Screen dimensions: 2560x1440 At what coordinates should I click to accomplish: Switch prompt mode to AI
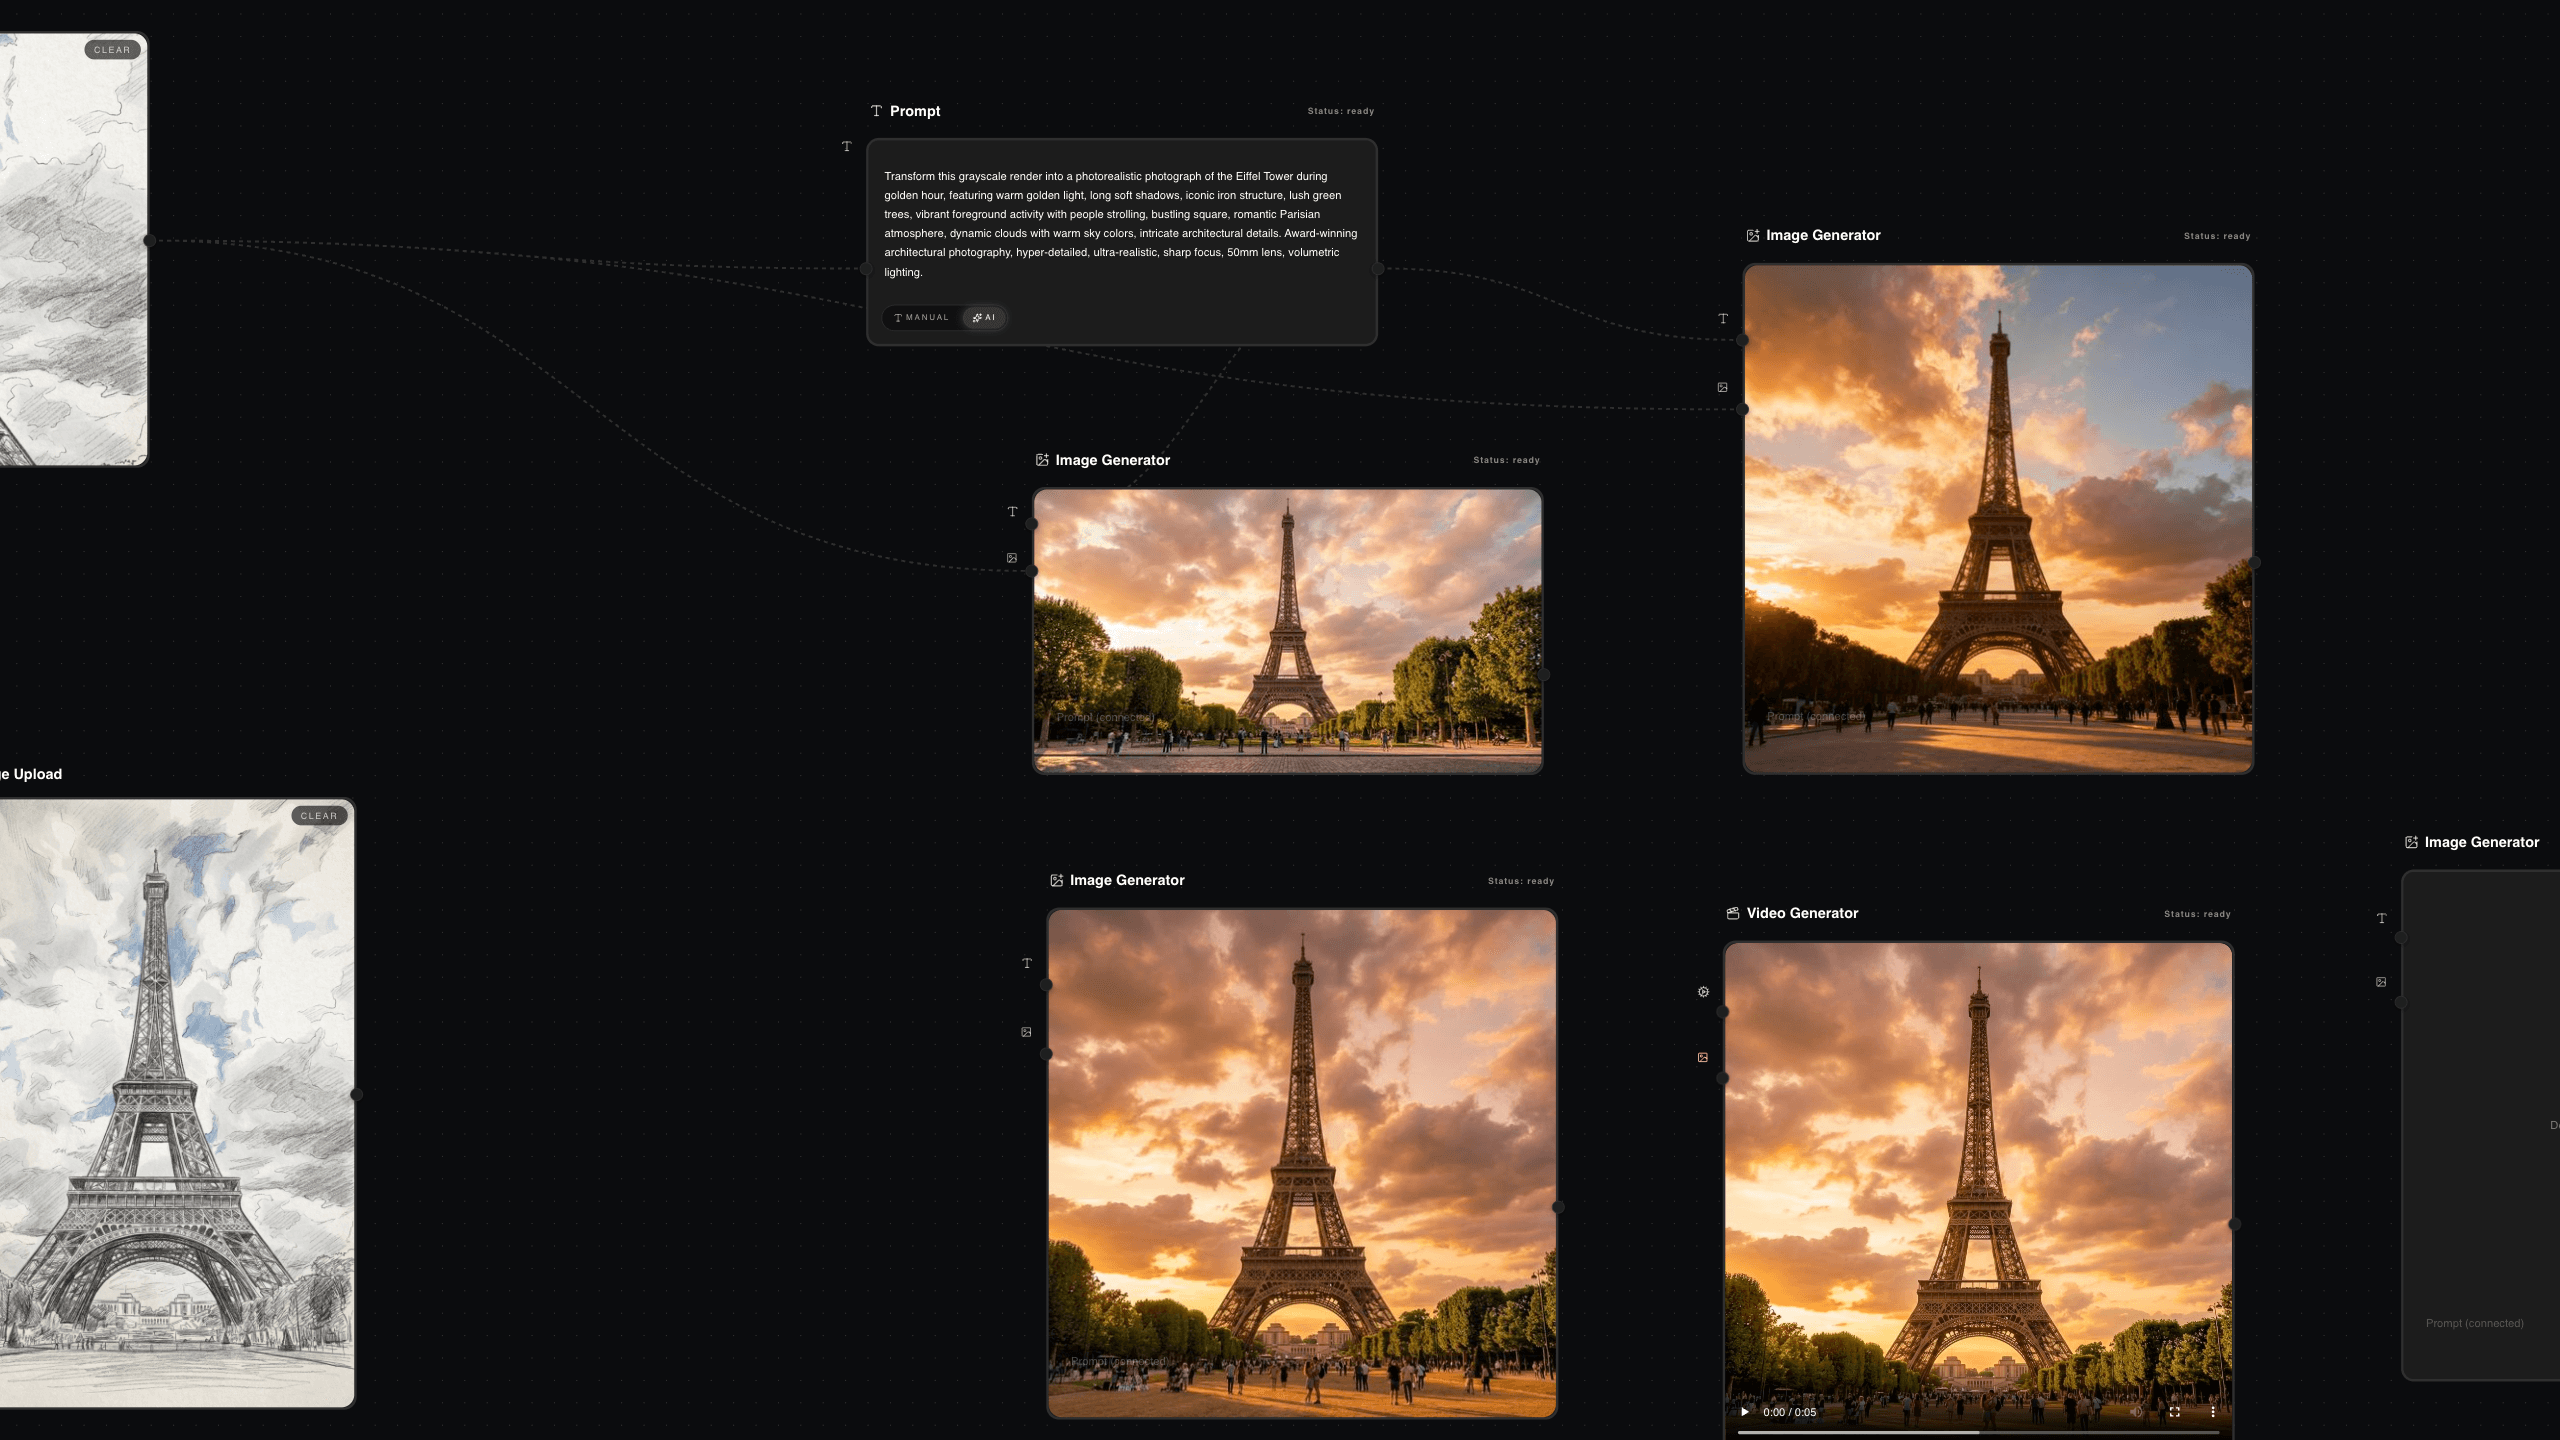(984, 318)
